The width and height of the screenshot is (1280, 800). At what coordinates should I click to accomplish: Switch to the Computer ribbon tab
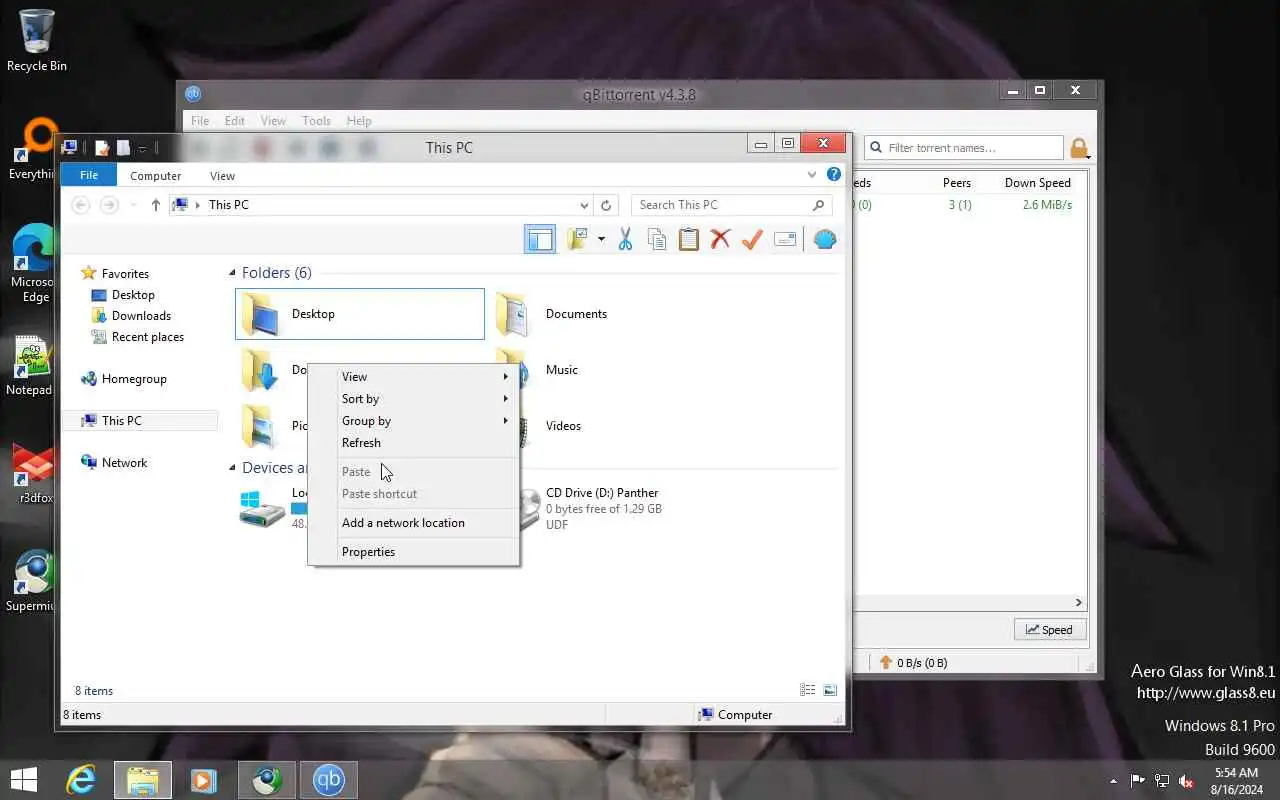(x=156, y=176)
